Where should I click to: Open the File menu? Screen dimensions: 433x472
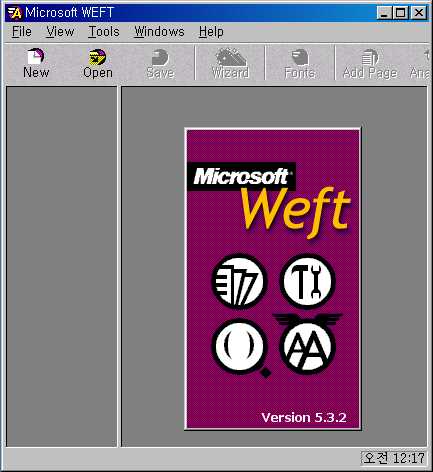click(x=22, y=32)
